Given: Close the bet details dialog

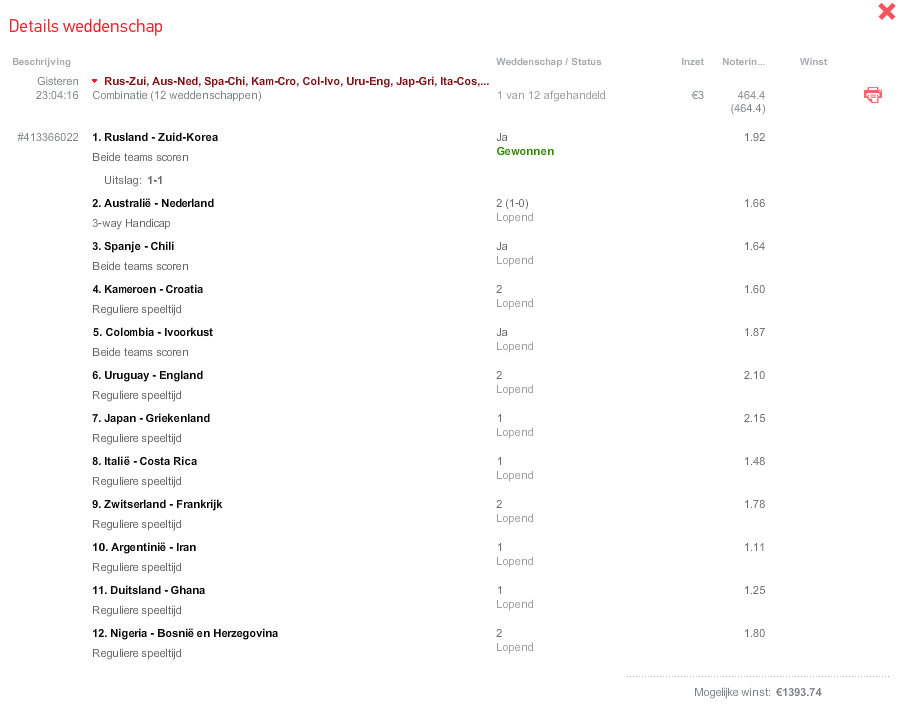Looking at the screenshot, I should (886, 12).
